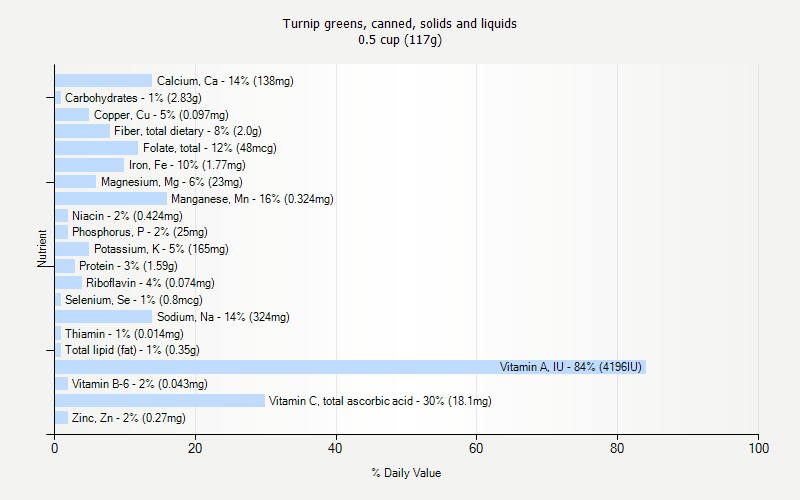
Task: Select the 'Carbohydrates - 1% (2.83g)' label
Action: pos(133,98)
